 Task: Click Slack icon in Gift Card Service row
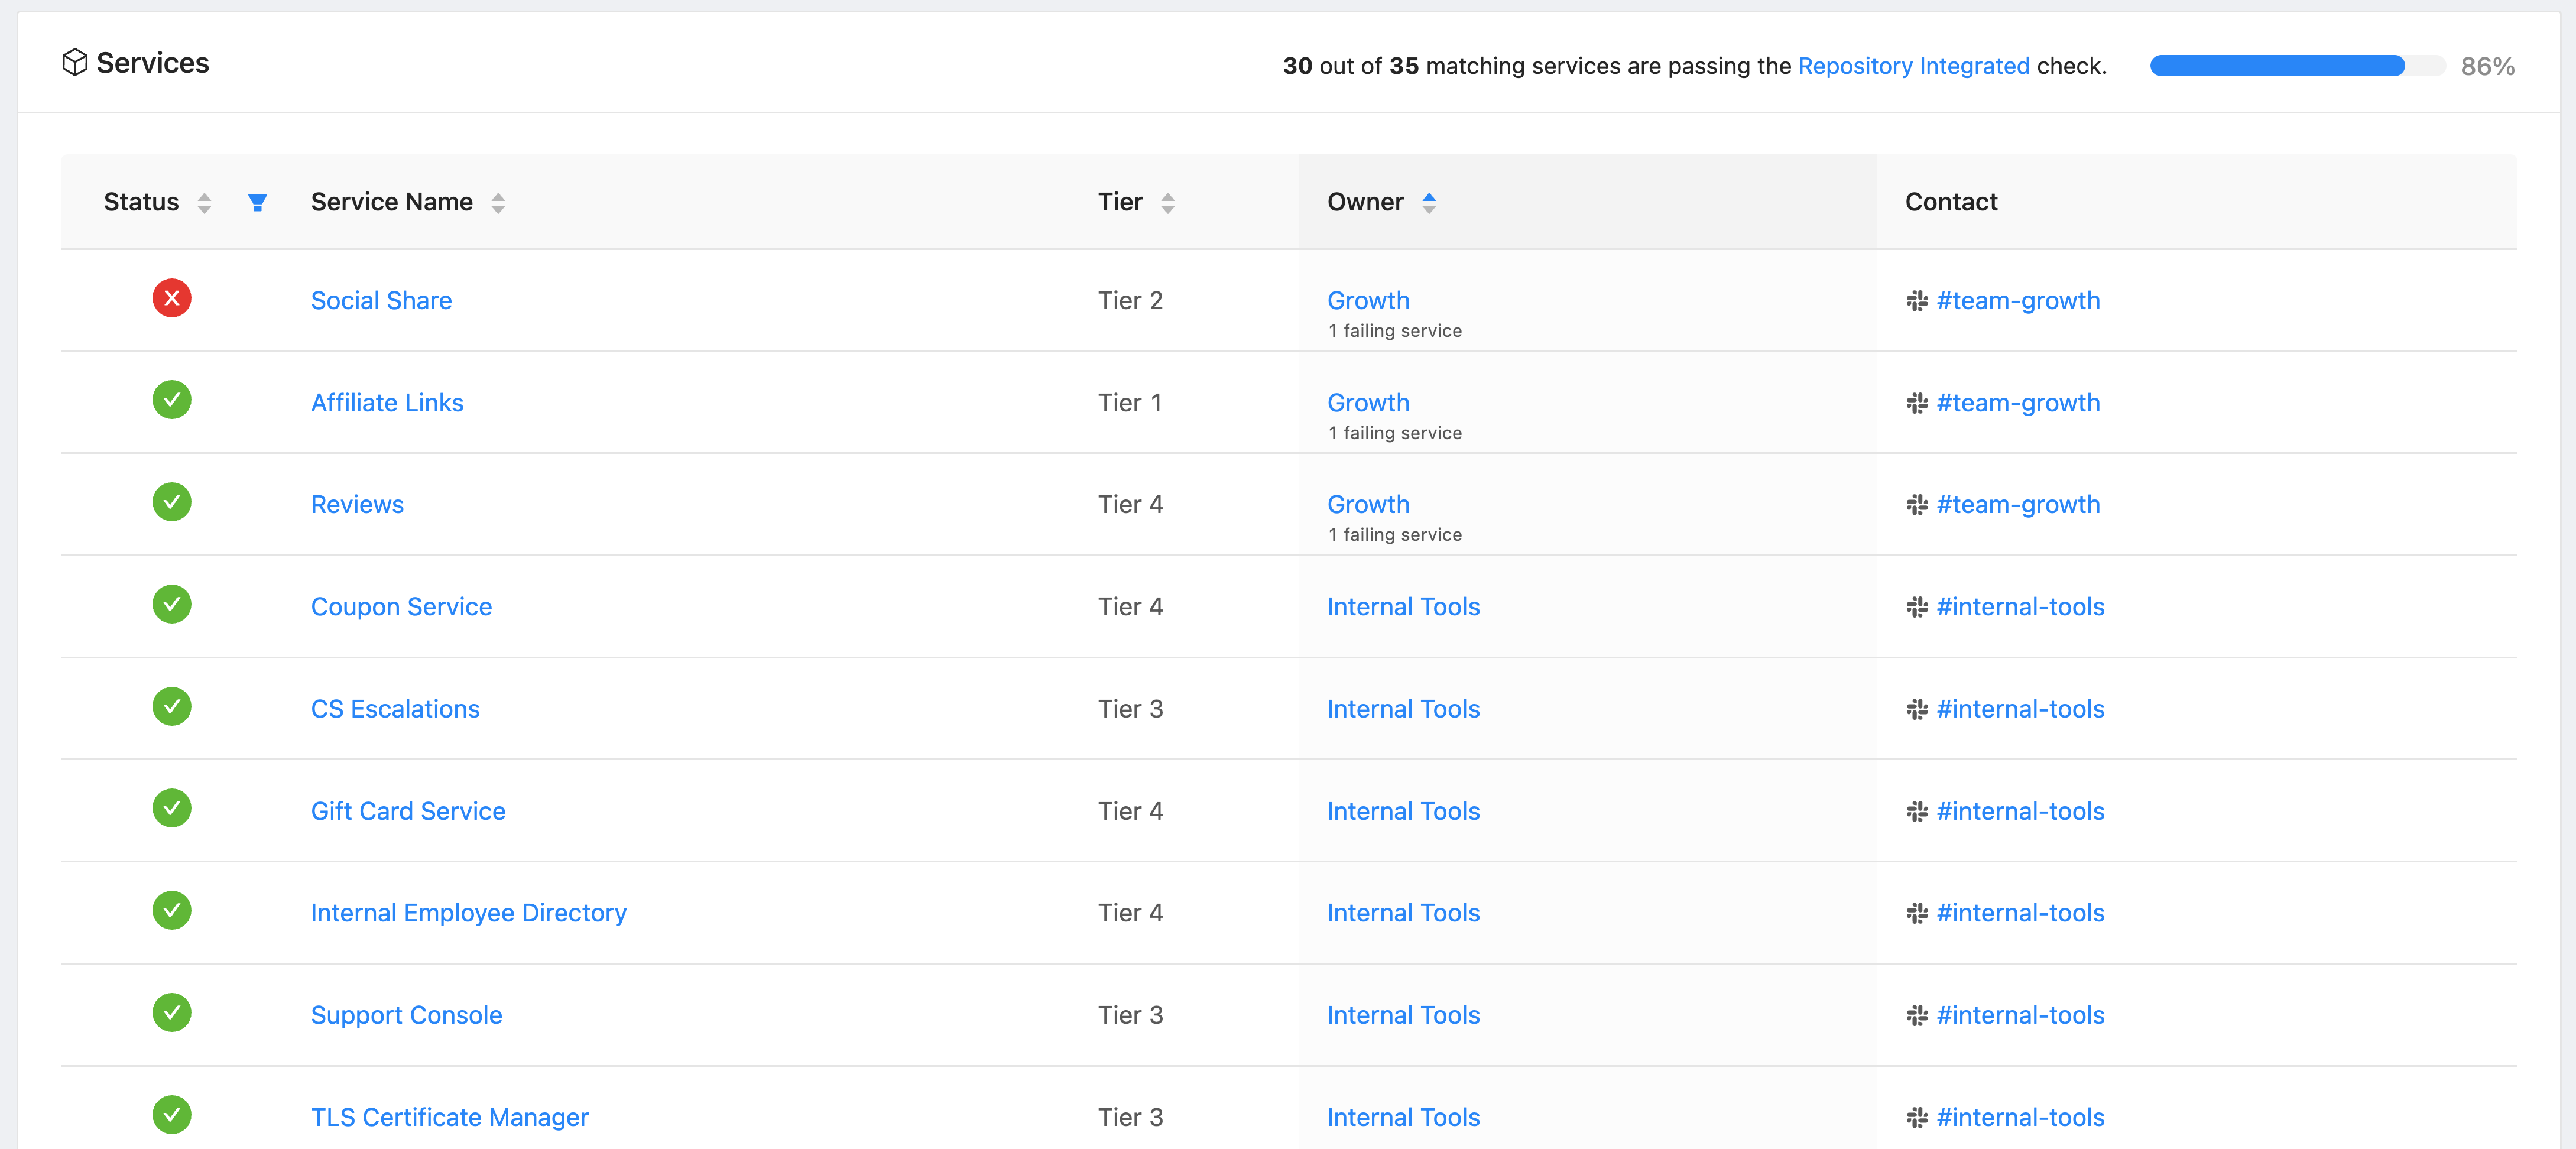click(1916, 811)
